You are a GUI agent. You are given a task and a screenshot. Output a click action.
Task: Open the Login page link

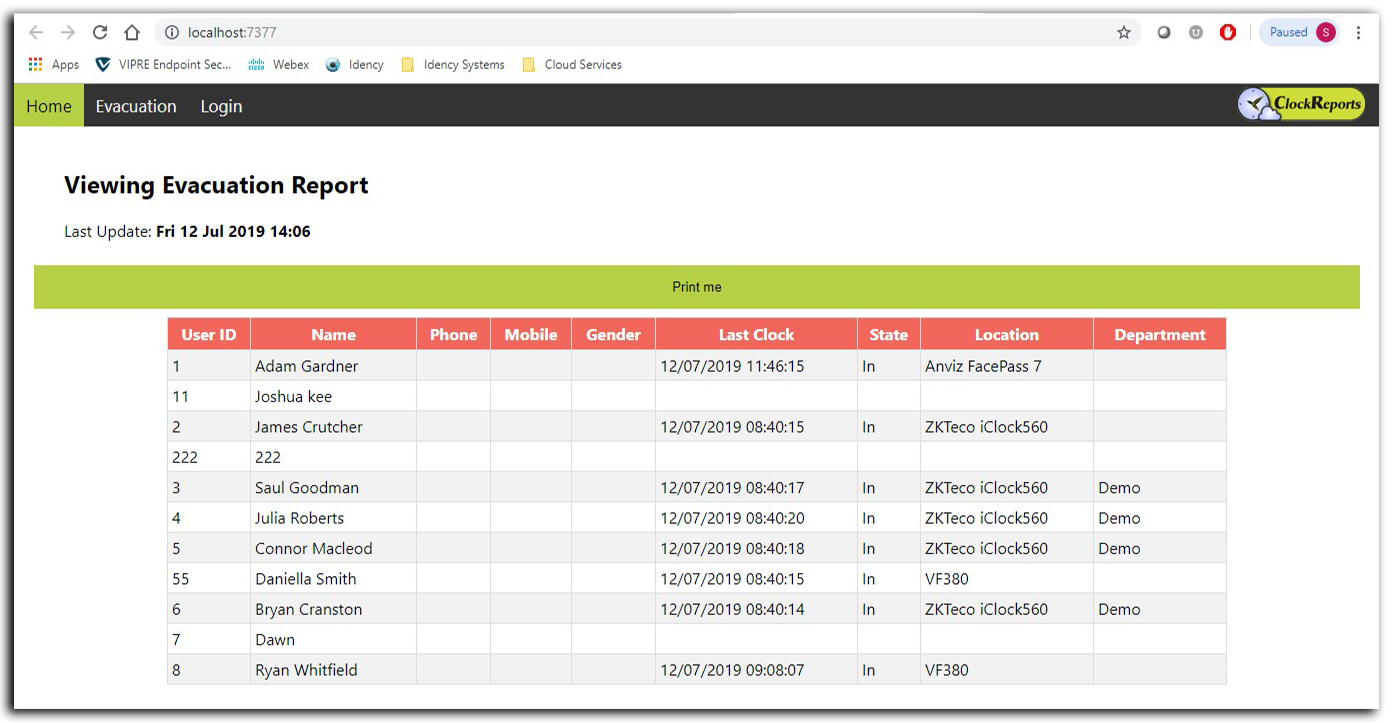tap(221, 106)
